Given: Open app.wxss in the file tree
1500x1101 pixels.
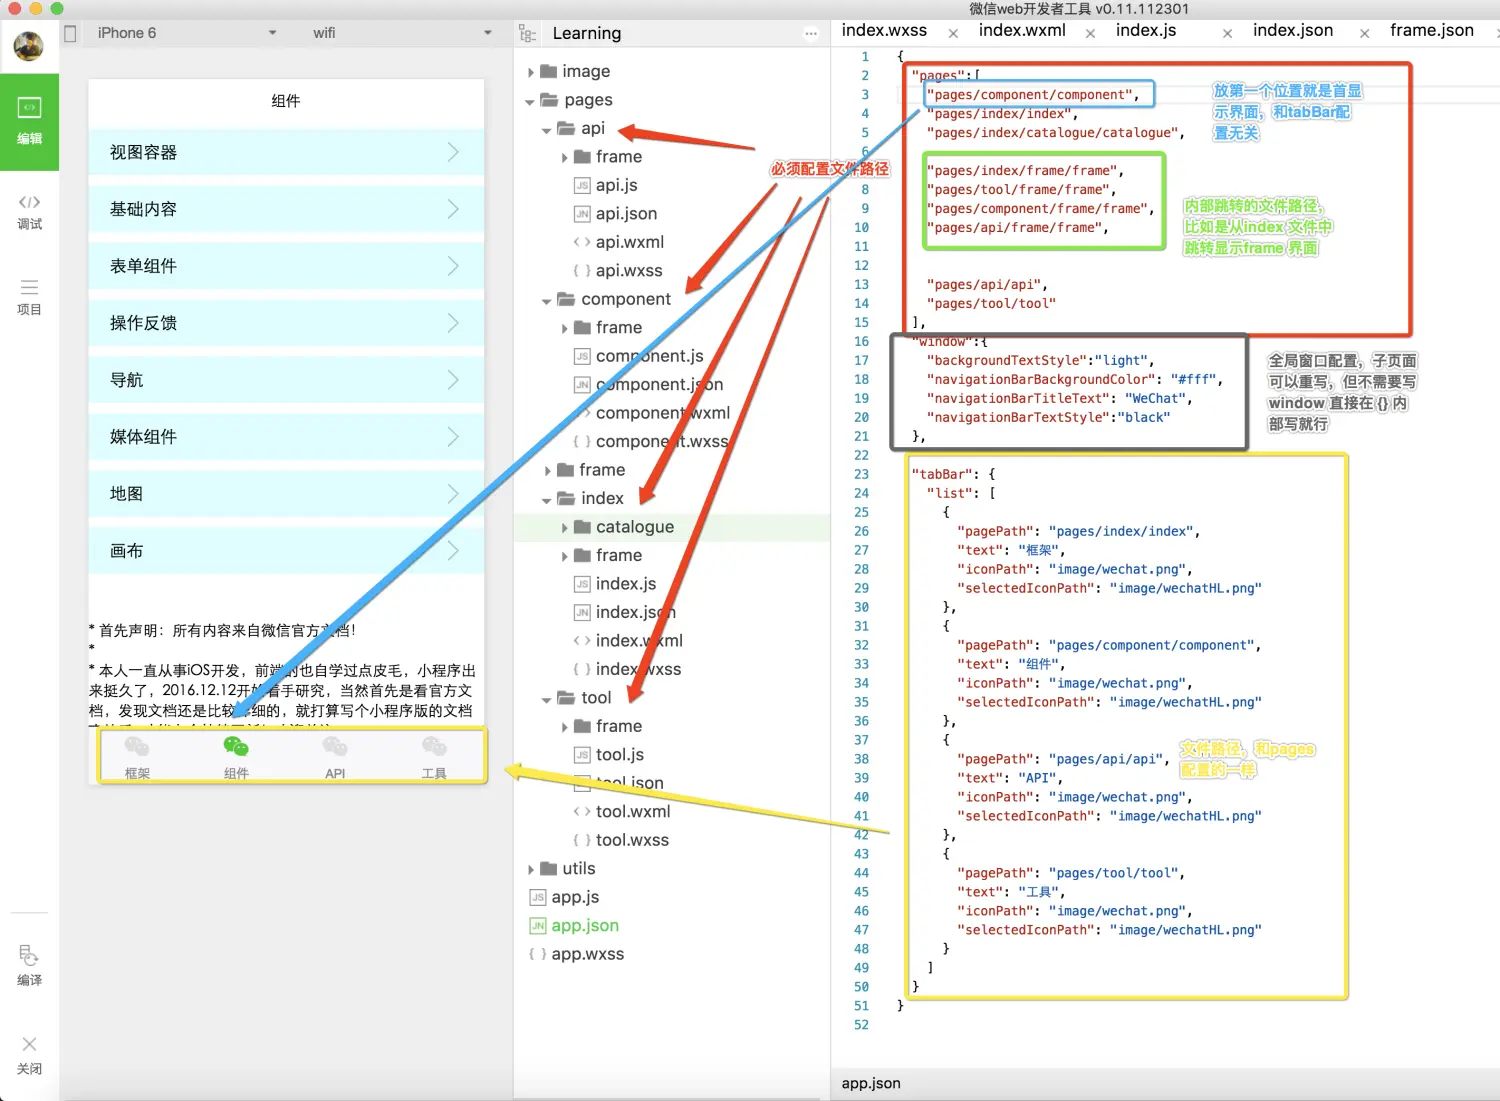Looking at the screenshot, I should (587, 954).
